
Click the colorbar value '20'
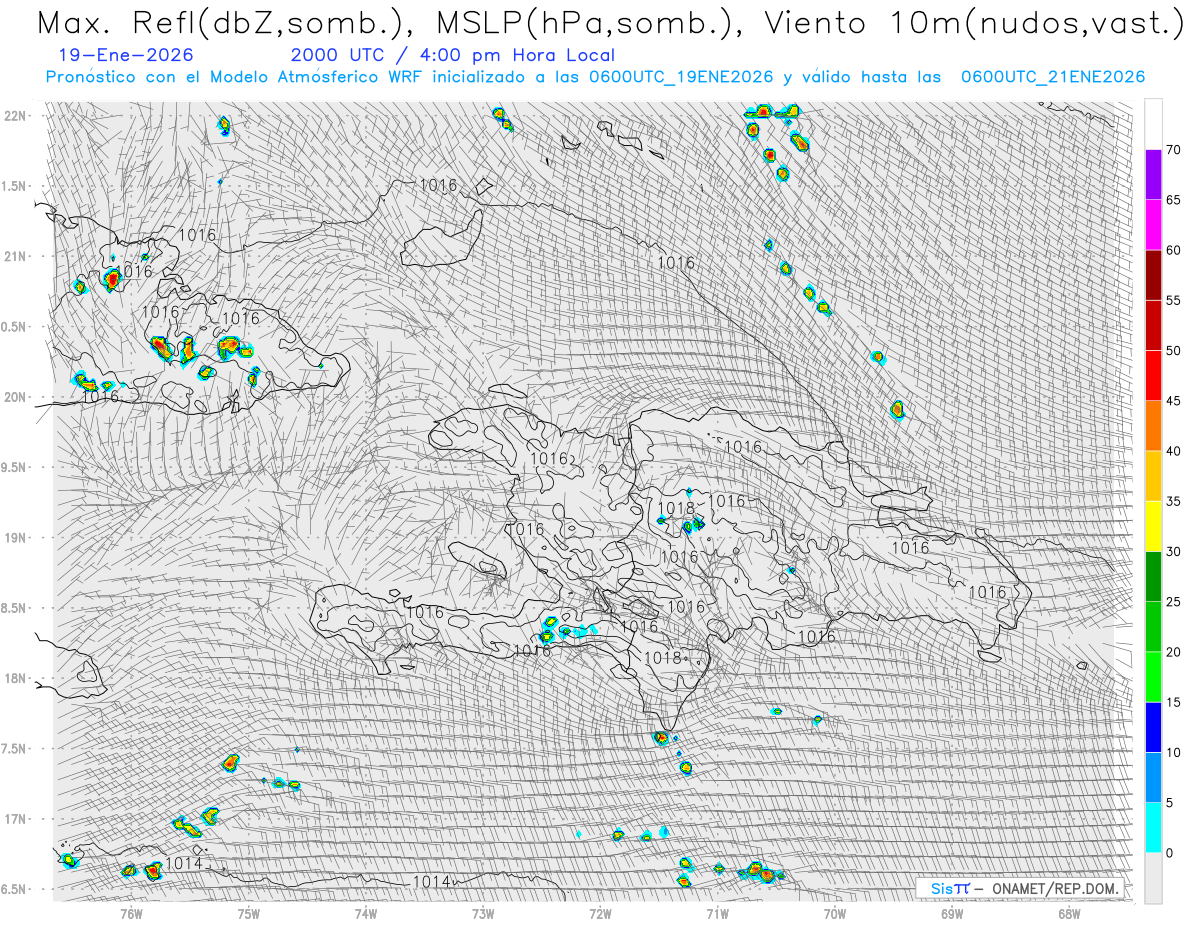(1175, 652)
